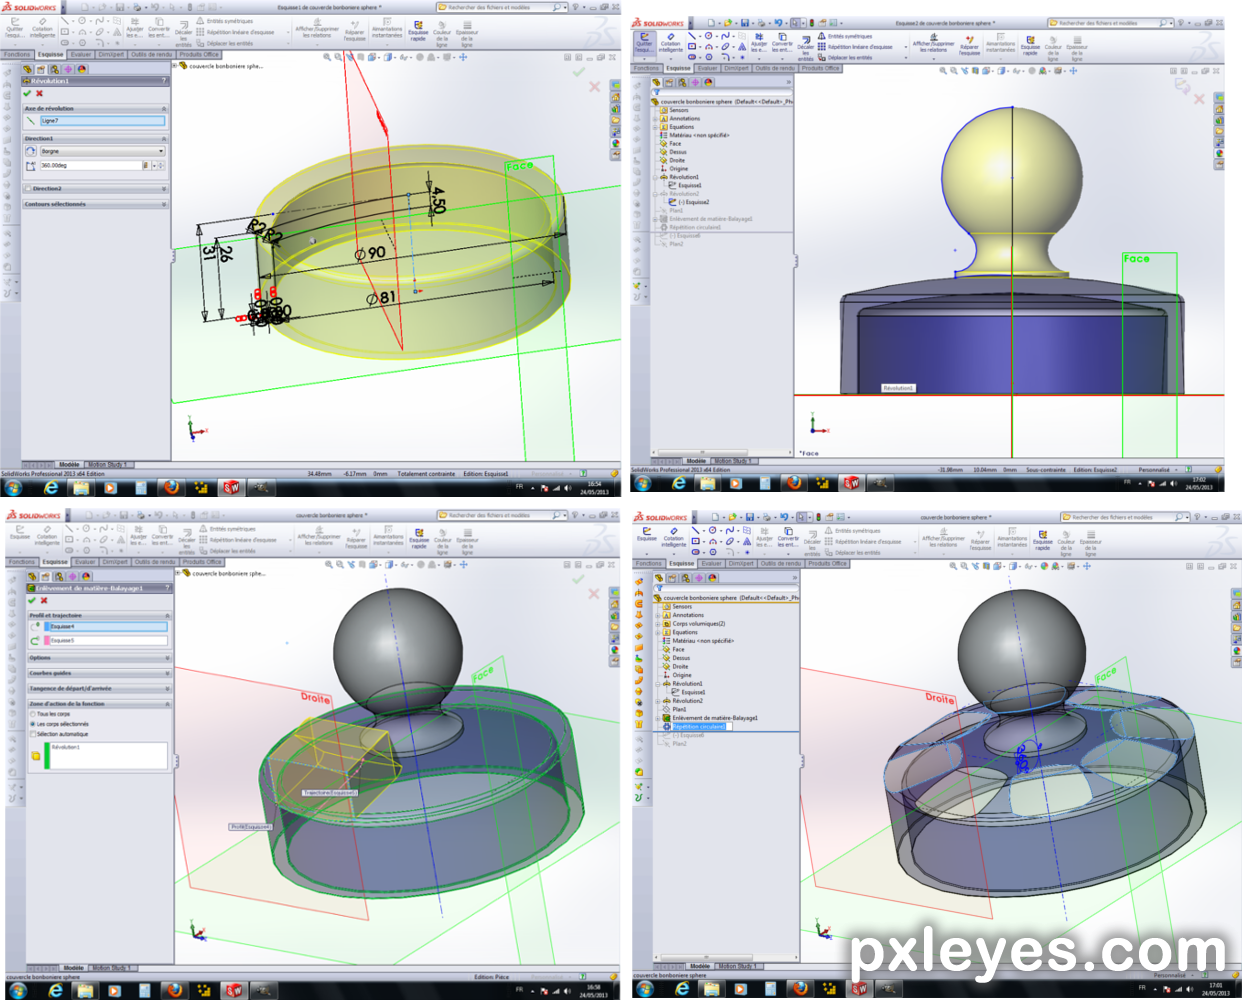The width and height of the screenshot is (1242, 1000).
Task: Open Epaisseur de la ligne in top-left window
Action: coord(467,35)
